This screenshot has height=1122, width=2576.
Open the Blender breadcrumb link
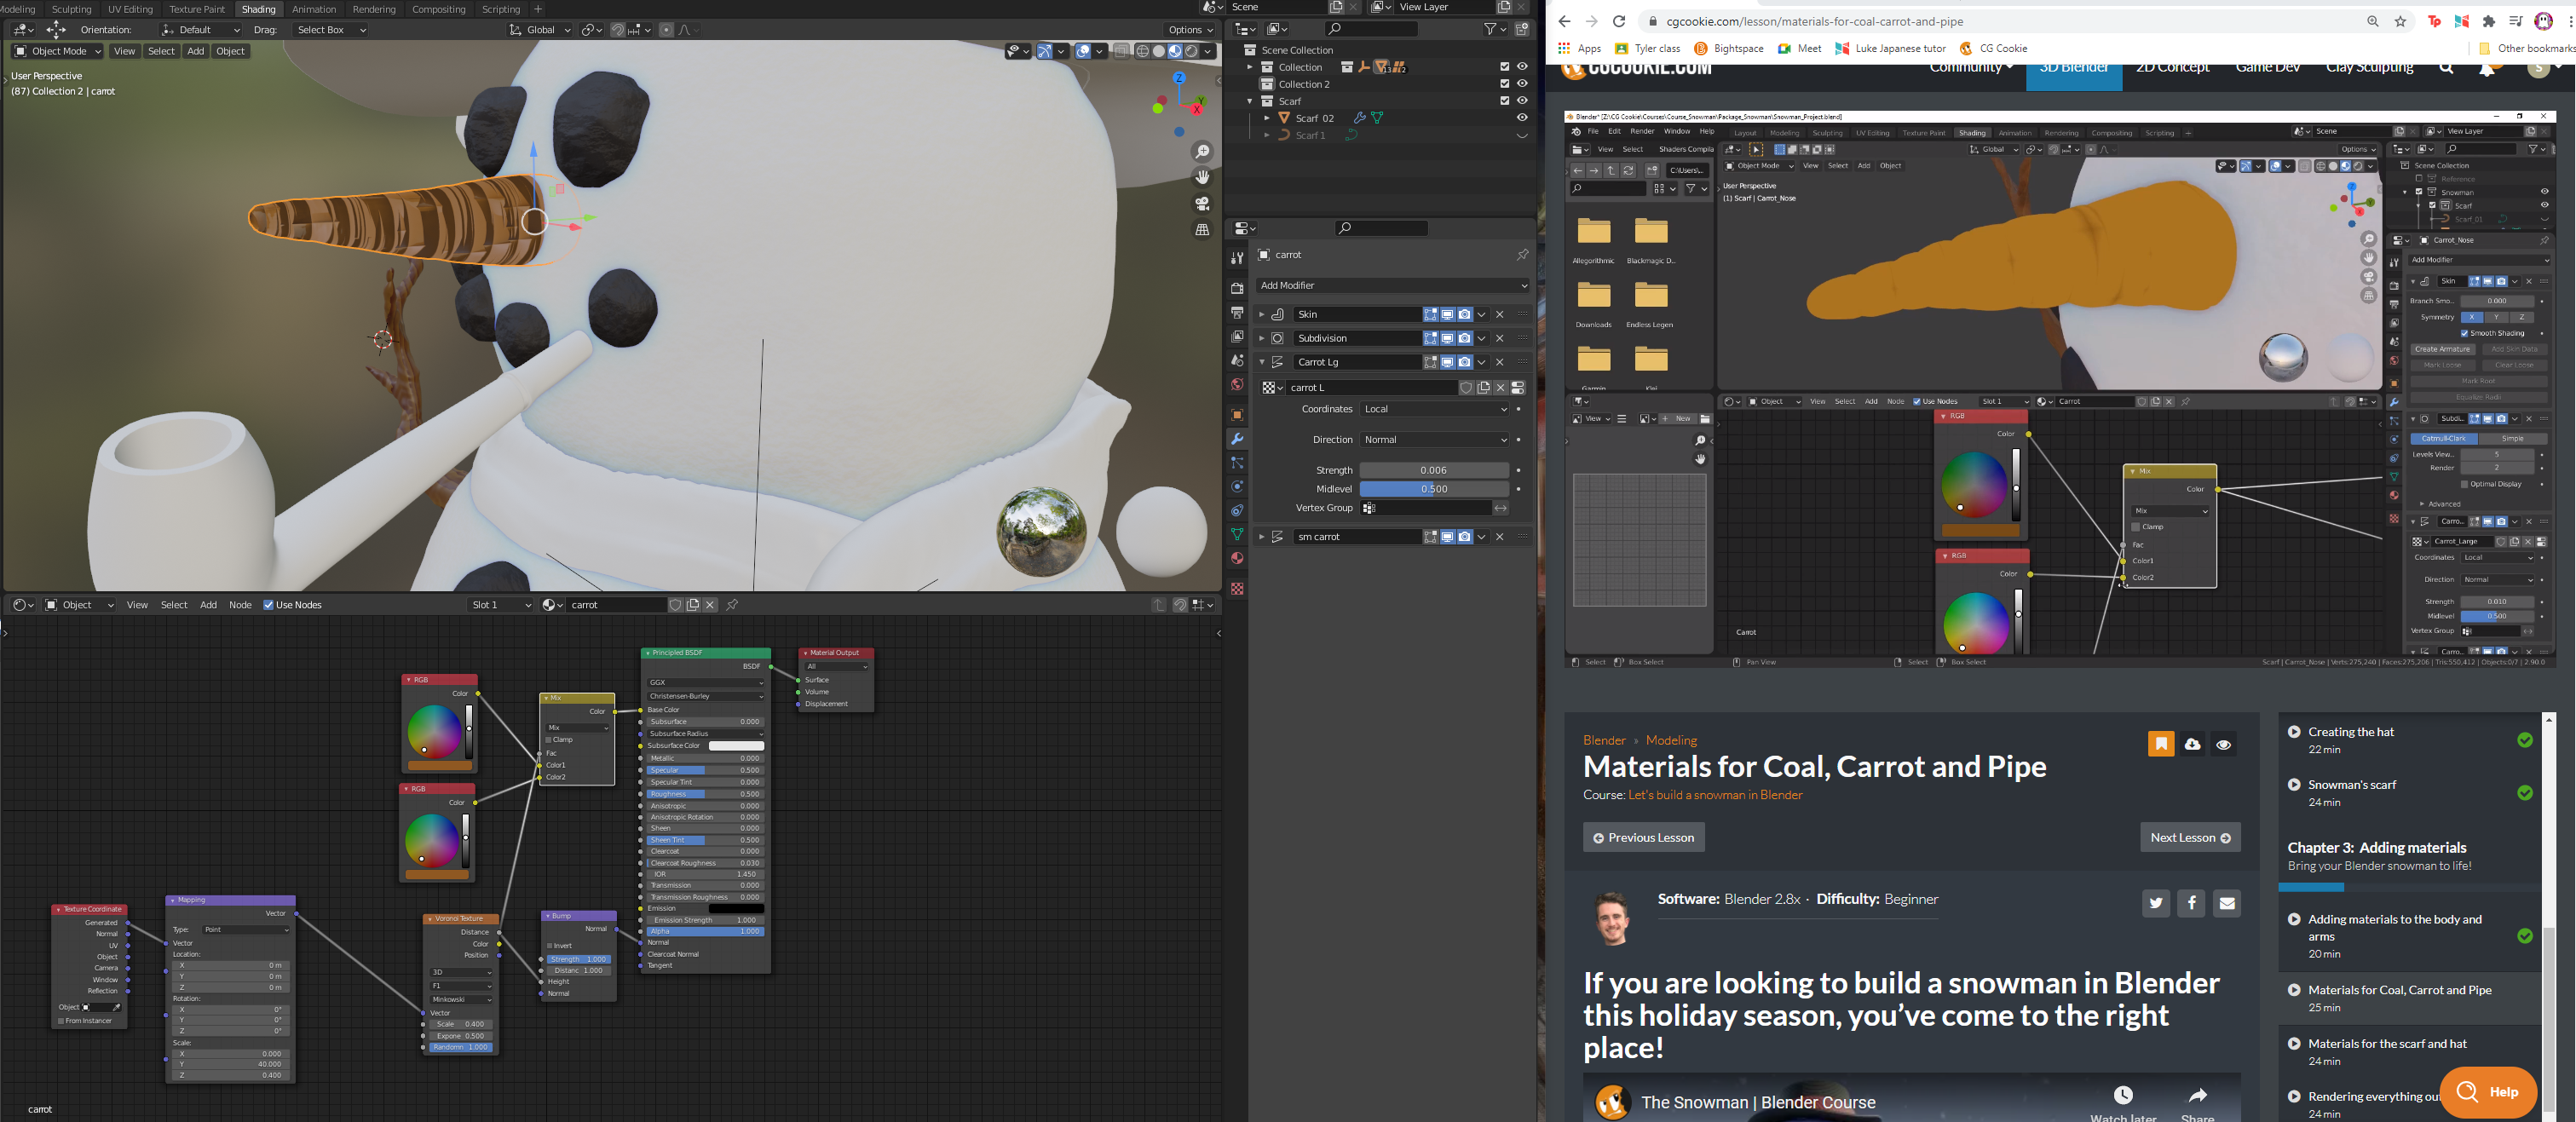(1603, 740)
